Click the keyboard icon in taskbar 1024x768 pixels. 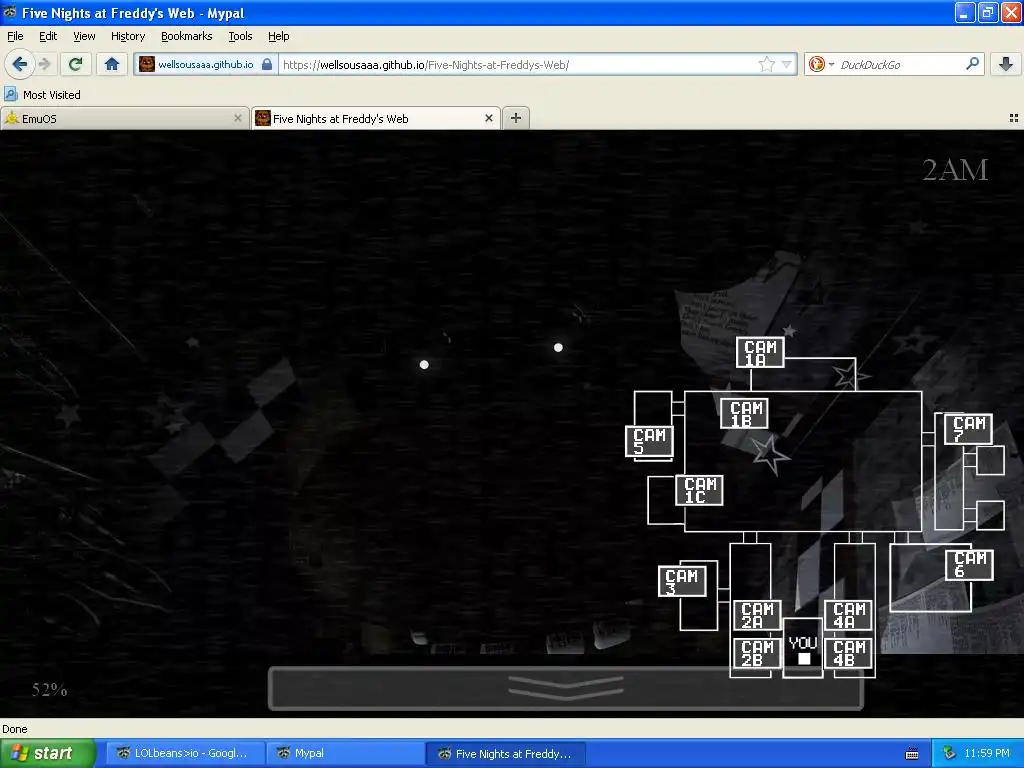pyautogui.click(x=912, y=754)
